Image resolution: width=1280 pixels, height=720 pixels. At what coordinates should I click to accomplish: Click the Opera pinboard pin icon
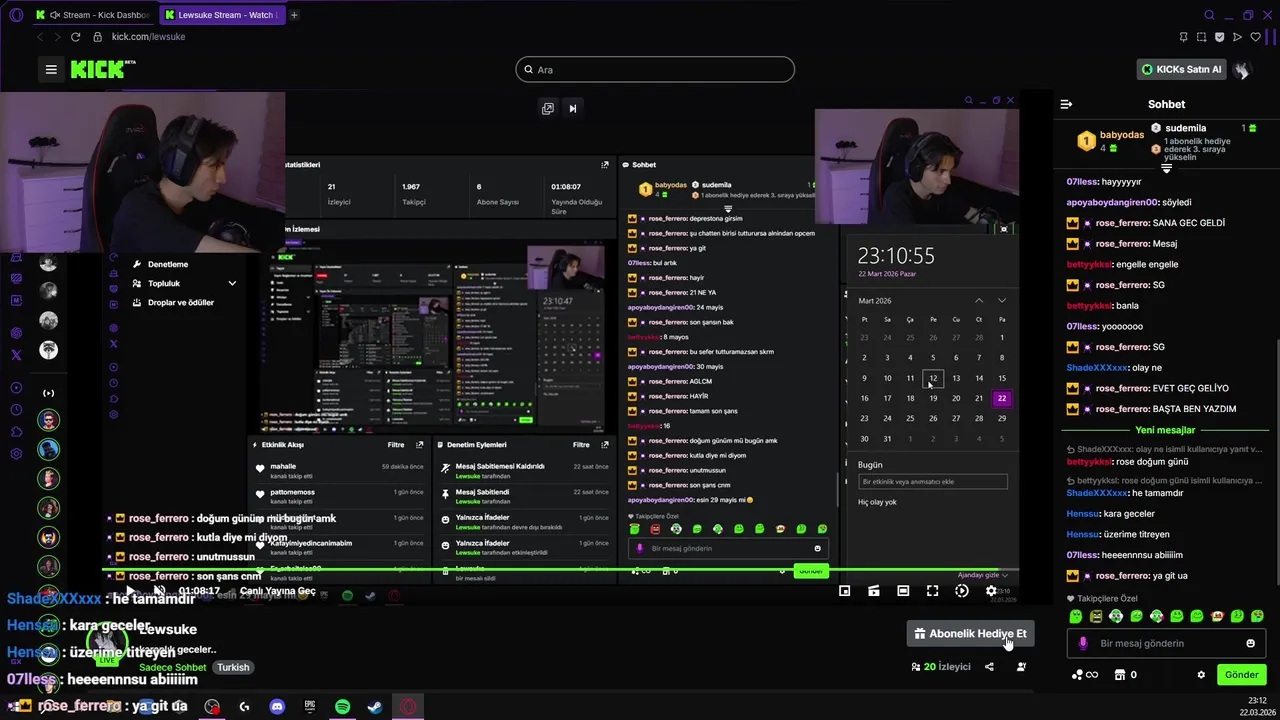1183,37
